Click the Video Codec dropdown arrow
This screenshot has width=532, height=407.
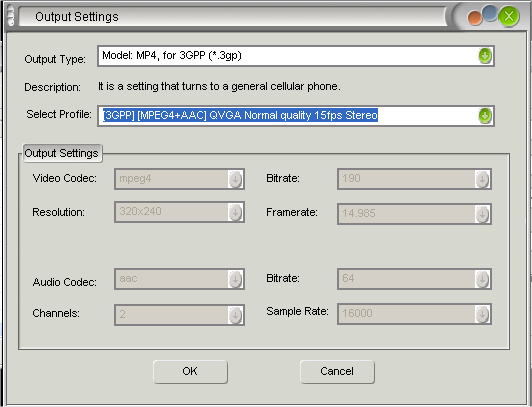tap(235, 179)
